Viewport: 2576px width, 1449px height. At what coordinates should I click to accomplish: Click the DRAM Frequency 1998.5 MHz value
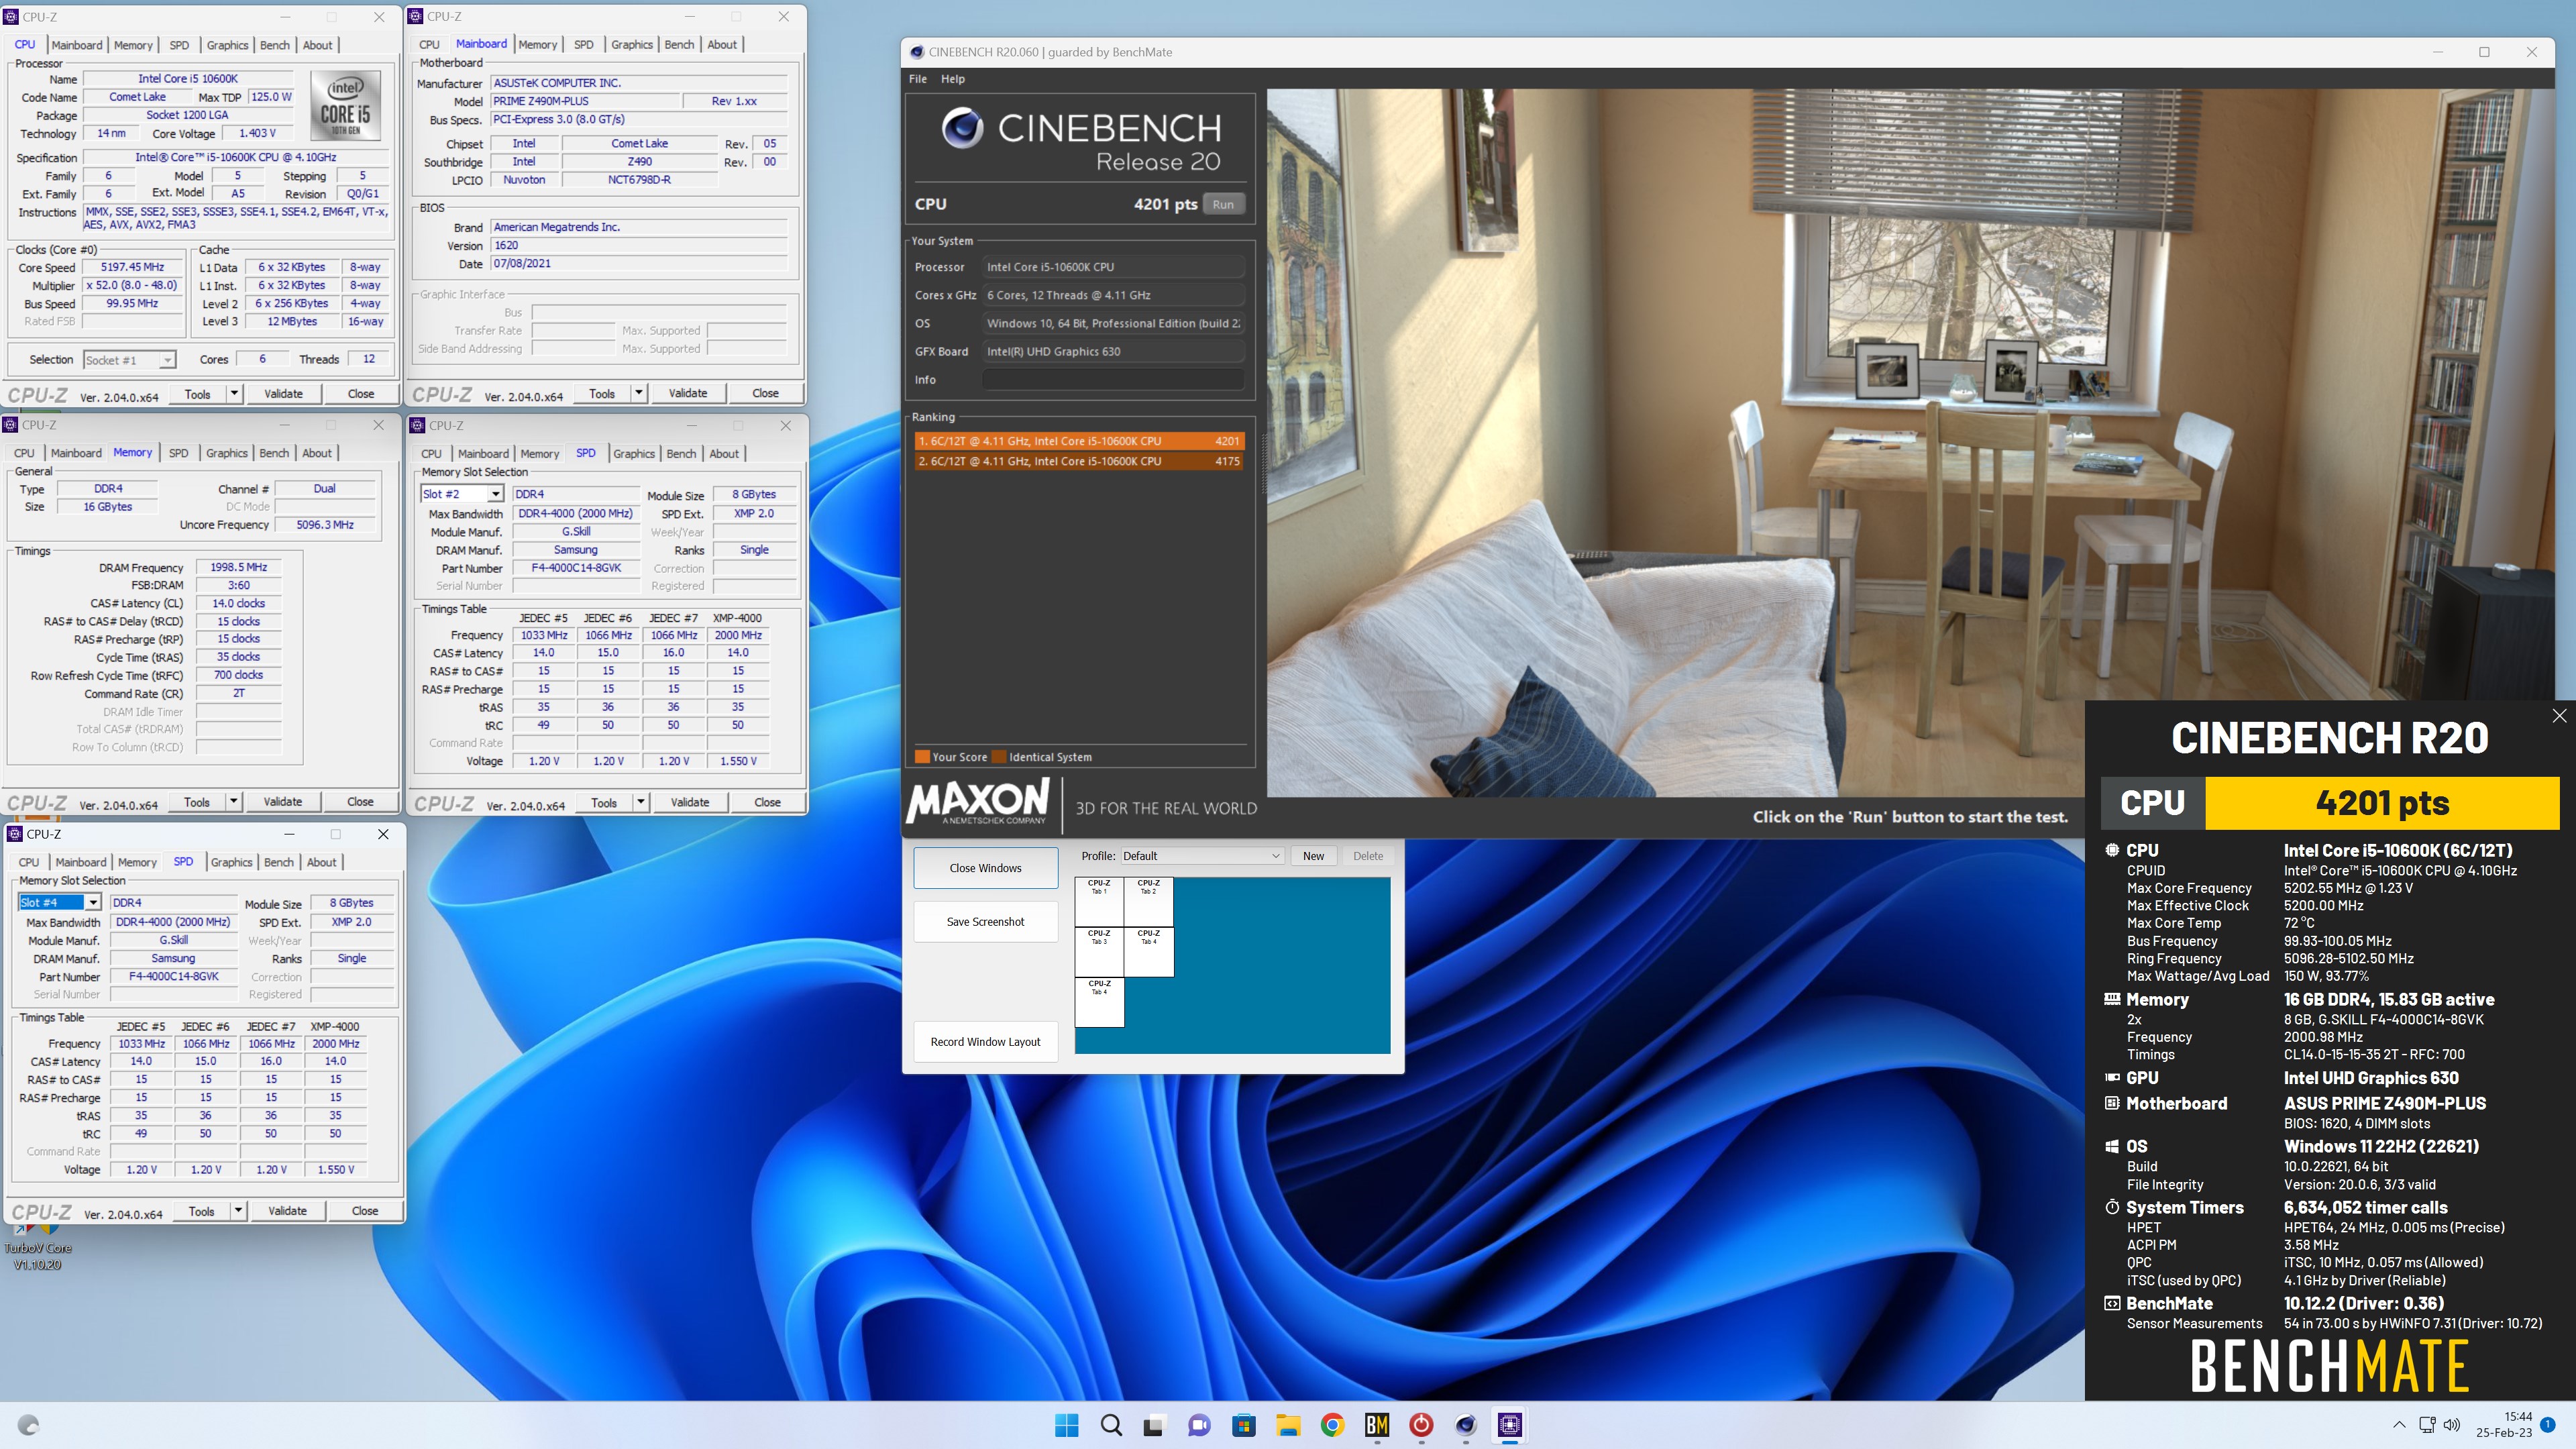tap(238, 567)
